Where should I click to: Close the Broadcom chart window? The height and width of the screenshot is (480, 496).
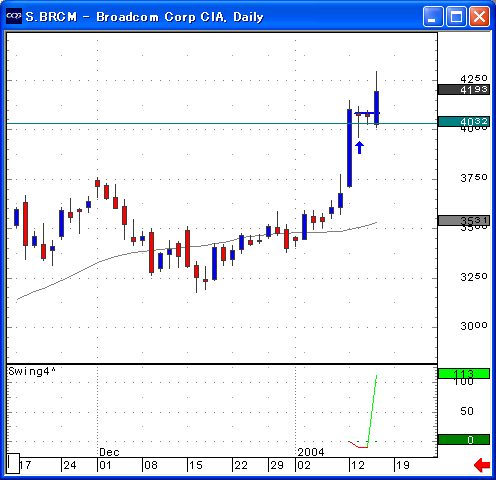point(479,16)
